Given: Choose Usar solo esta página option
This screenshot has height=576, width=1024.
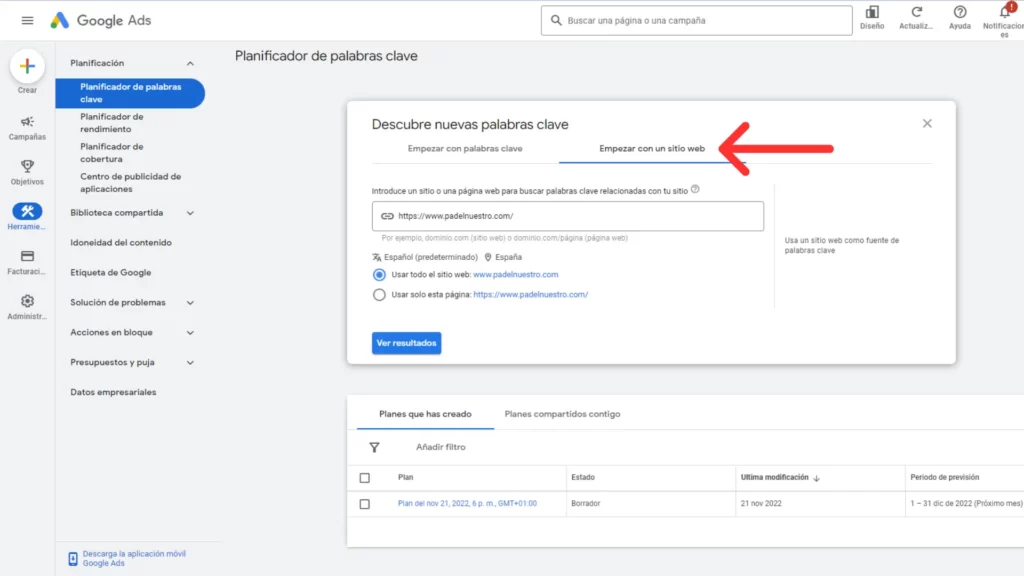Looking at the screenshot, I should coord(380,295).
